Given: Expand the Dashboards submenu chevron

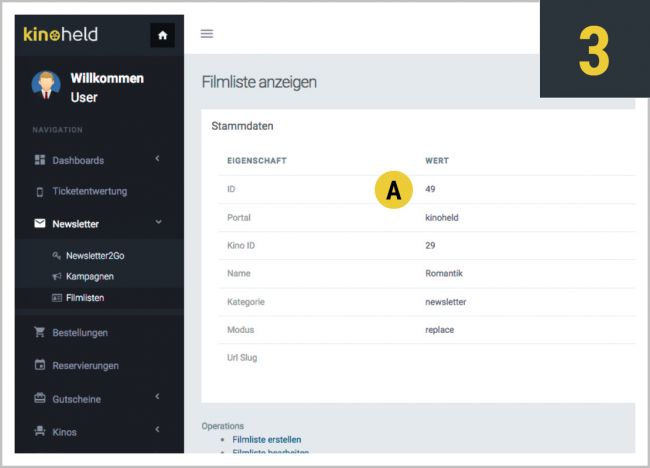Looking at the screenshot, I should tap(157, 159).
